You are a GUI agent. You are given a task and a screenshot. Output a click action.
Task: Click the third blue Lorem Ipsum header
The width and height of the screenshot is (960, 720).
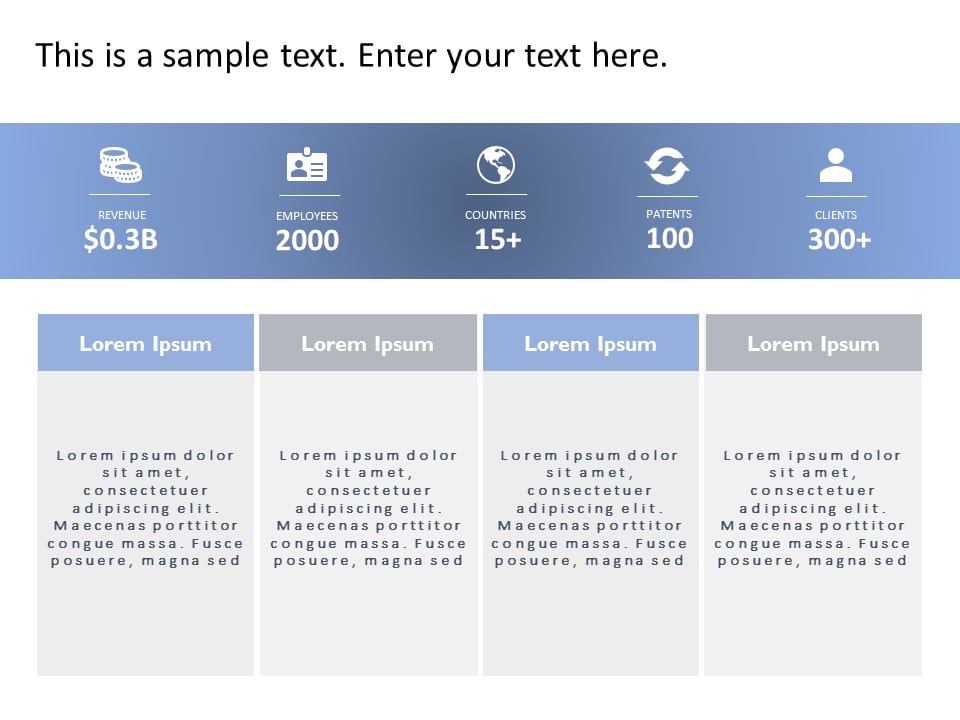click(x=591, y=344)
